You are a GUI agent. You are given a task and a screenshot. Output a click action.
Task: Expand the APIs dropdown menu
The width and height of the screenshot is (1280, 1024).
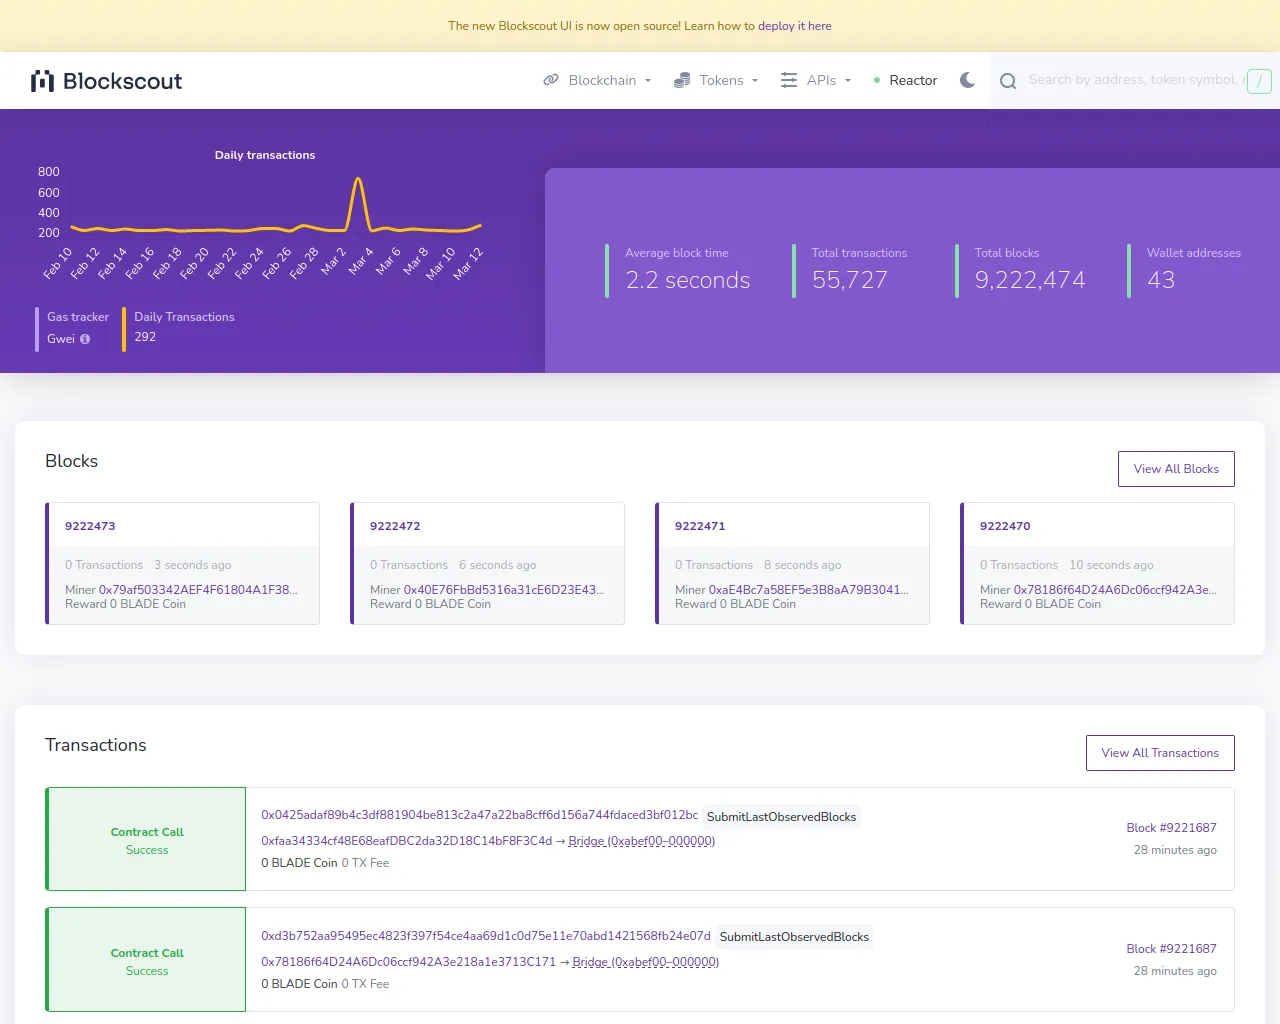click(x=822, y=80)
